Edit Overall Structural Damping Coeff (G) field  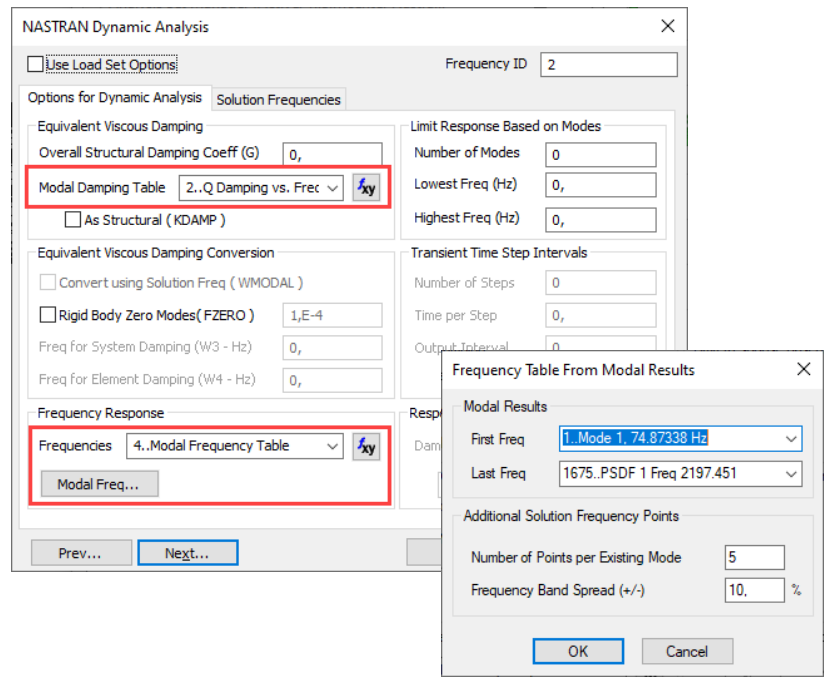coord(332,154)
